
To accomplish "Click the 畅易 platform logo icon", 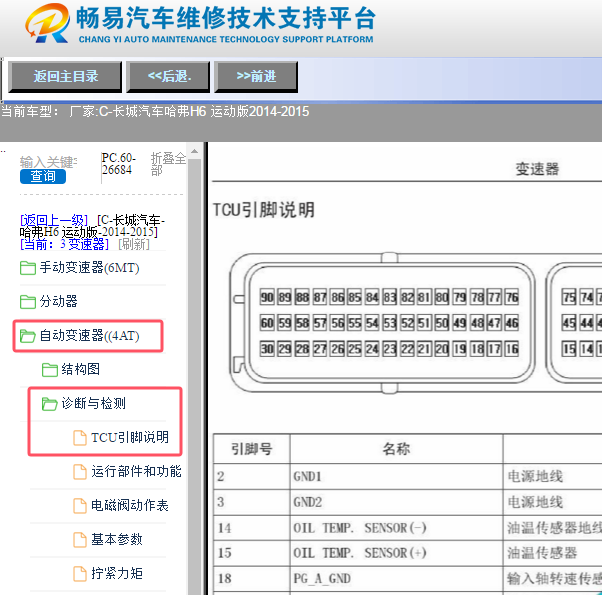I will click(x=48, y=24).
